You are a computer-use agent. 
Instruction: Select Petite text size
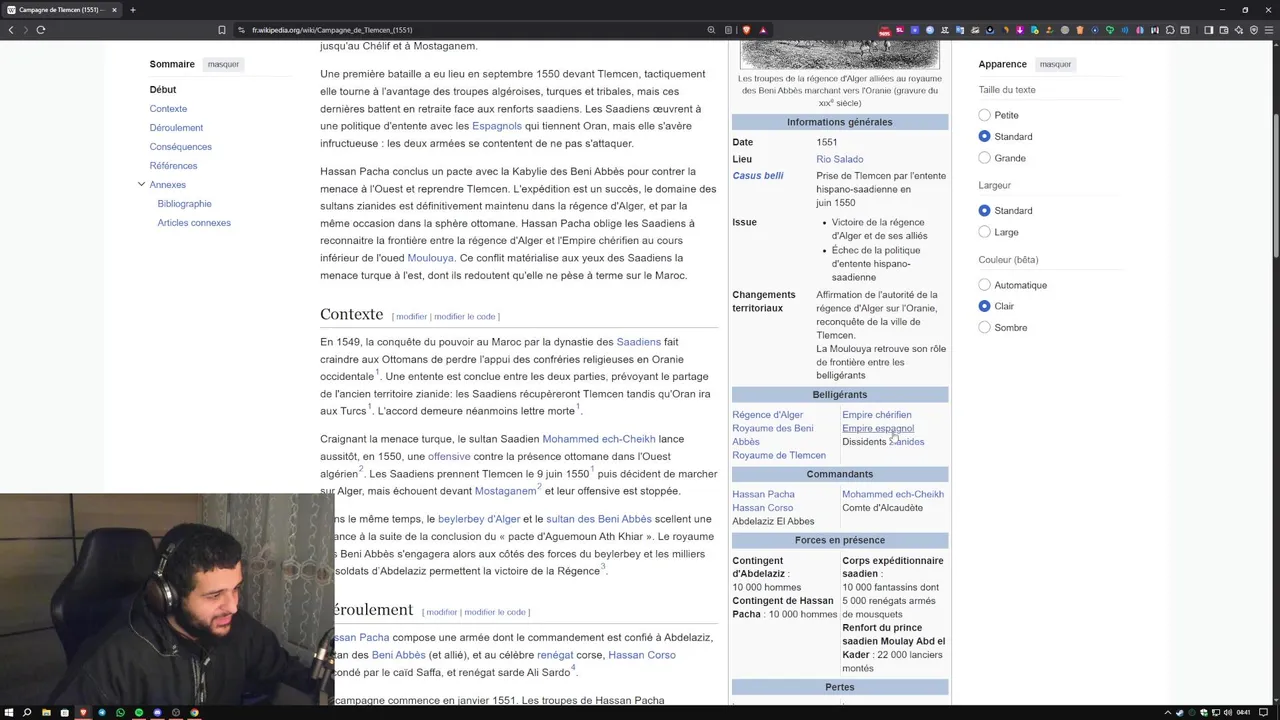(x=985, y=115)
